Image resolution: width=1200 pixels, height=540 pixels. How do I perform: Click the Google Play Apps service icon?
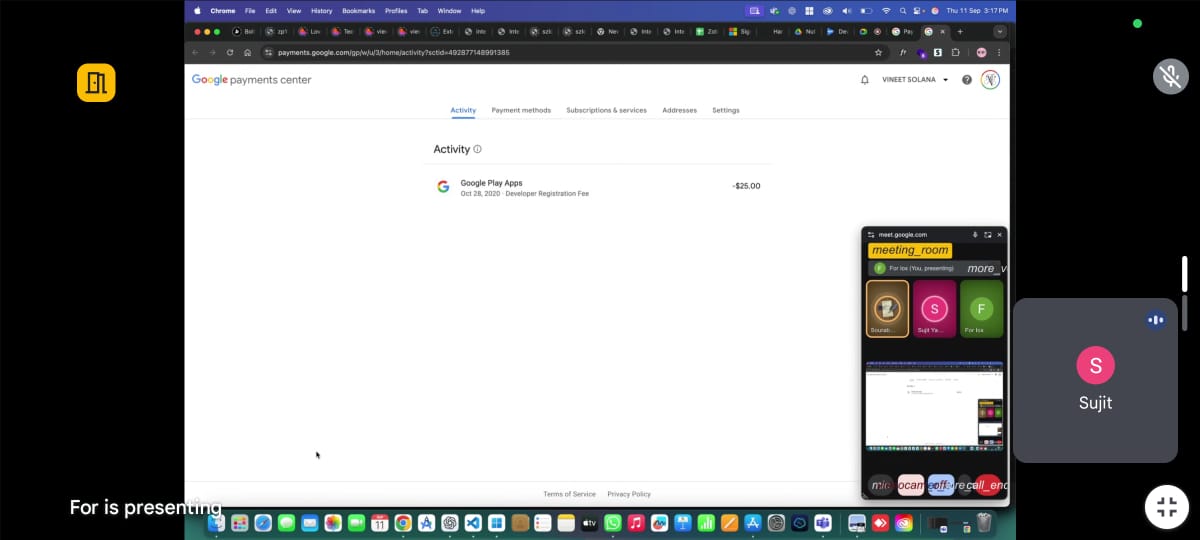[x=443, y=187]
